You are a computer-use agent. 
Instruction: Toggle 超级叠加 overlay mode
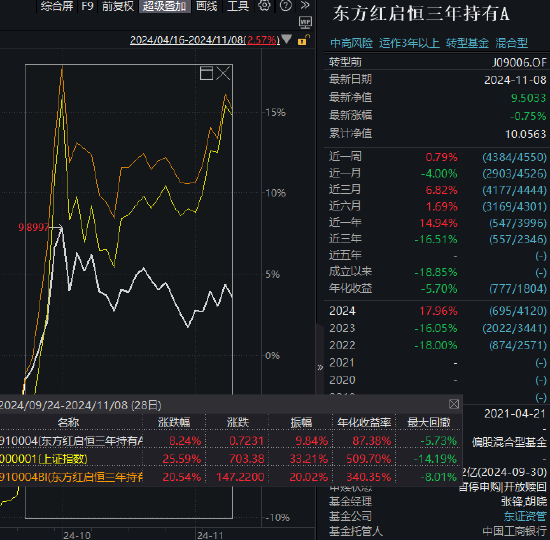[165, 6]
